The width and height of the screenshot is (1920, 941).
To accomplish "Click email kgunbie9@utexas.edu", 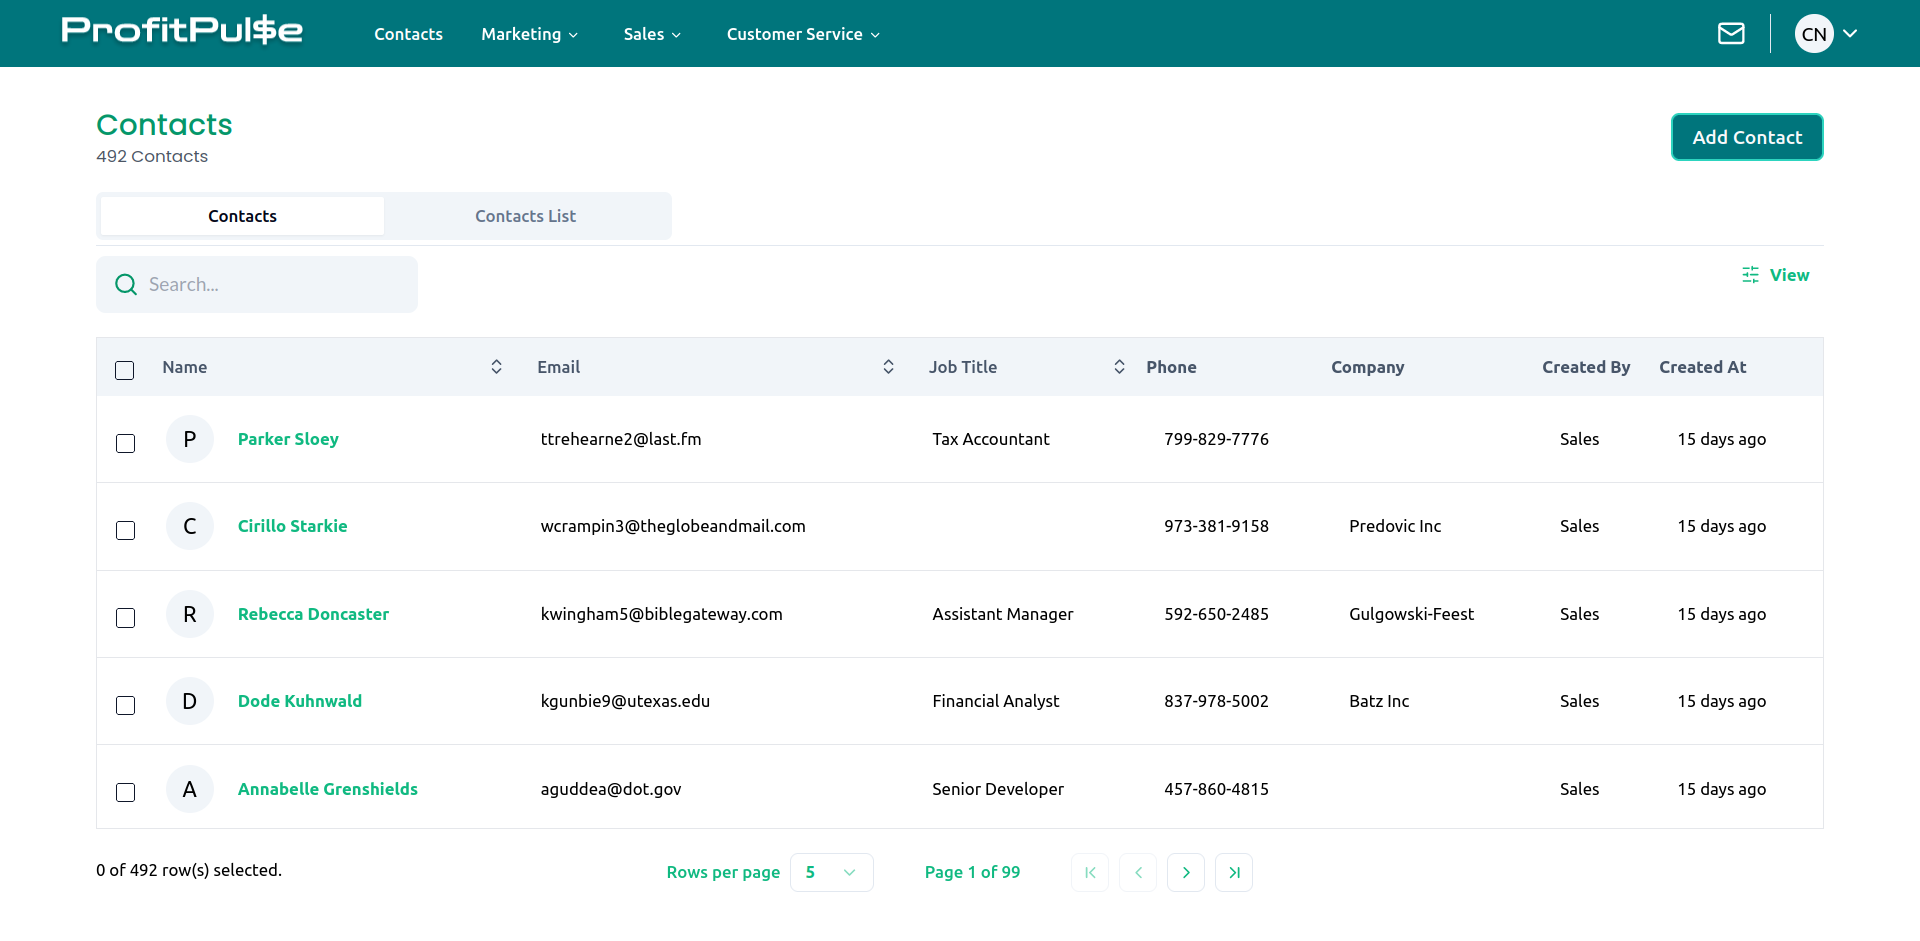I will pyautogui.click(x=625, y=701).
